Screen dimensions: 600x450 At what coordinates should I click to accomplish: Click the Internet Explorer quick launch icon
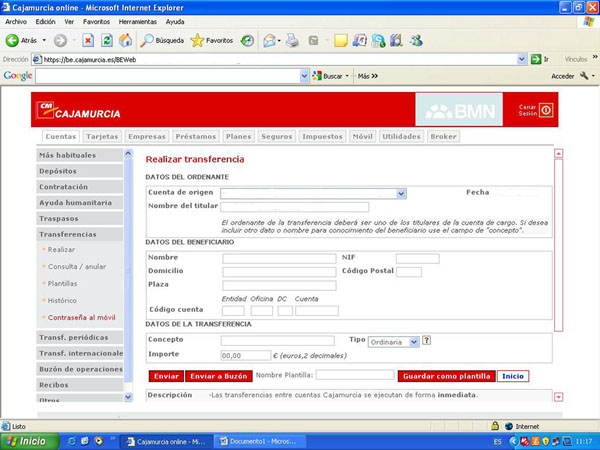coord(72,441)
